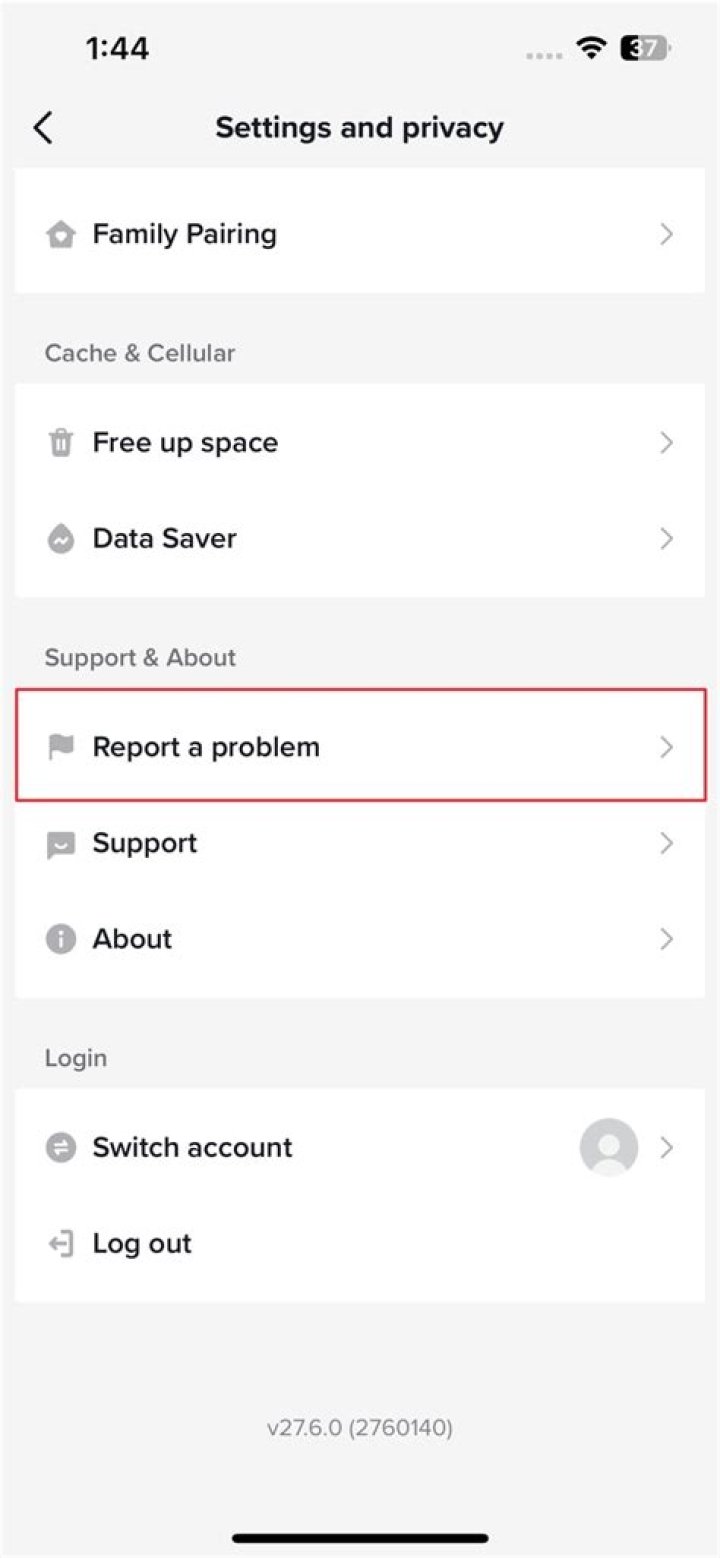Screen dimensions: 720x1558
Task: Select the Family Pairing house icon
Action: [62, 234]
